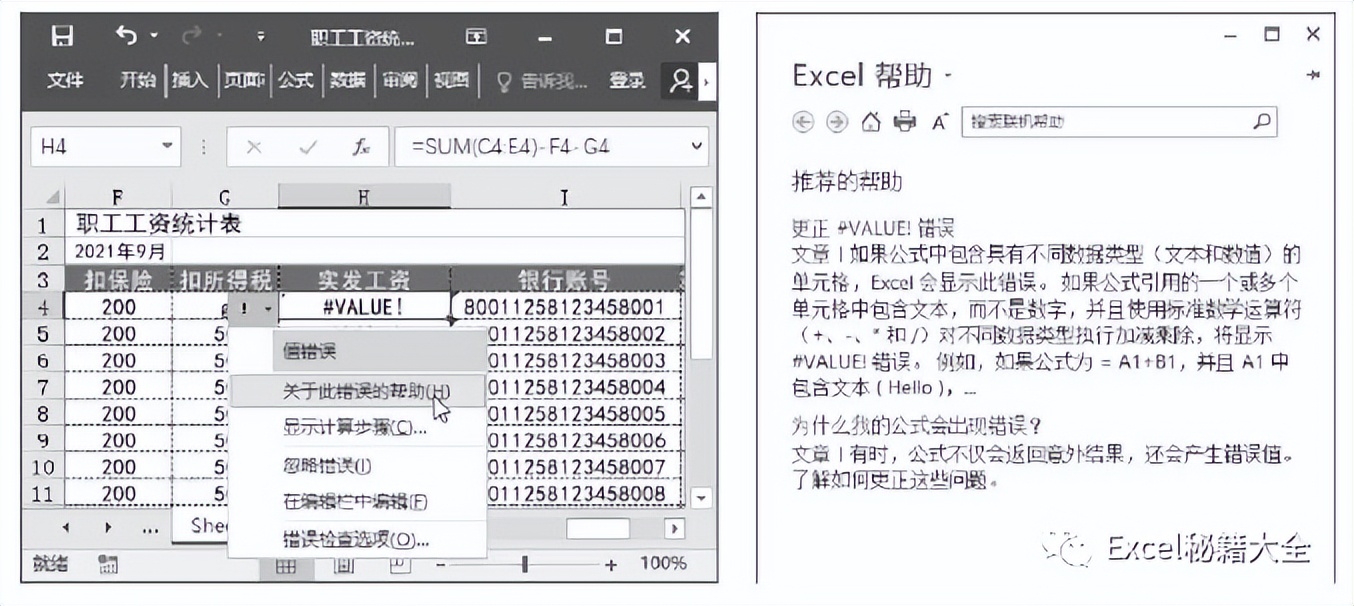The height and width of the screenshot is (606, 1354).
Task: Cancel formula entry with the X icon
Action: 254,146
